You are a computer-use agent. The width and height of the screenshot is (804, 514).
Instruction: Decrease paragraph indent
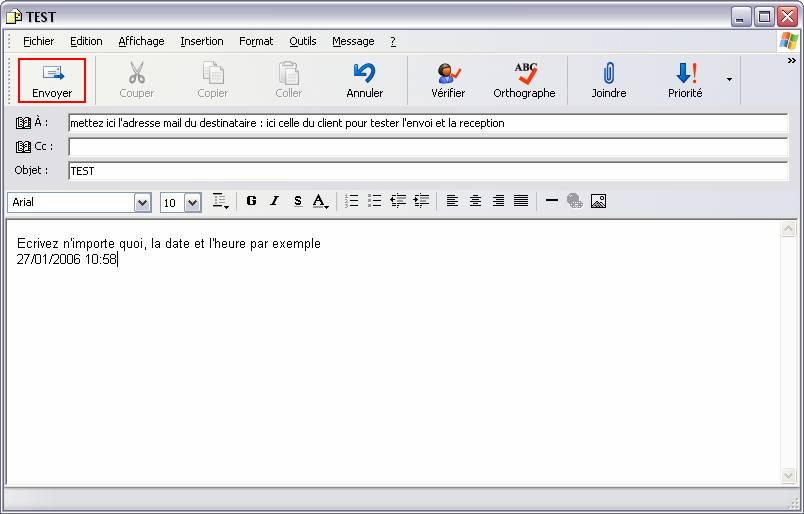click(398, 201)
